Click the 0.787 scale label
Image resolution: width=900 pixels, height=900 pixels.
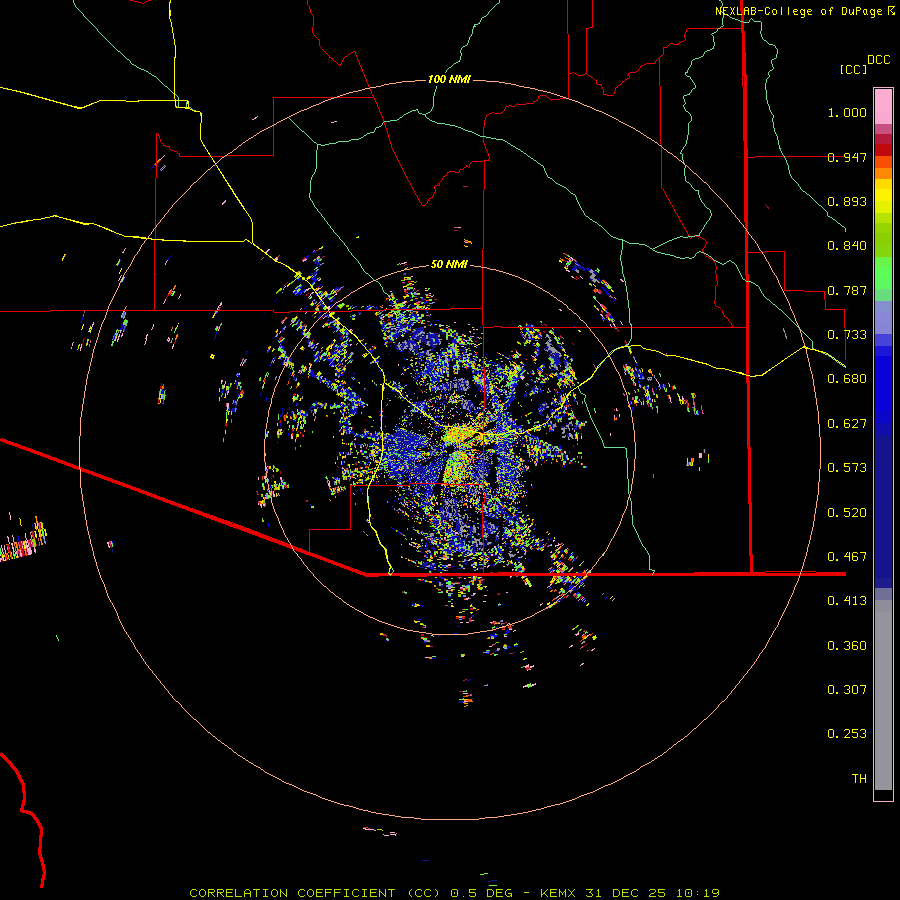(847, 290)
